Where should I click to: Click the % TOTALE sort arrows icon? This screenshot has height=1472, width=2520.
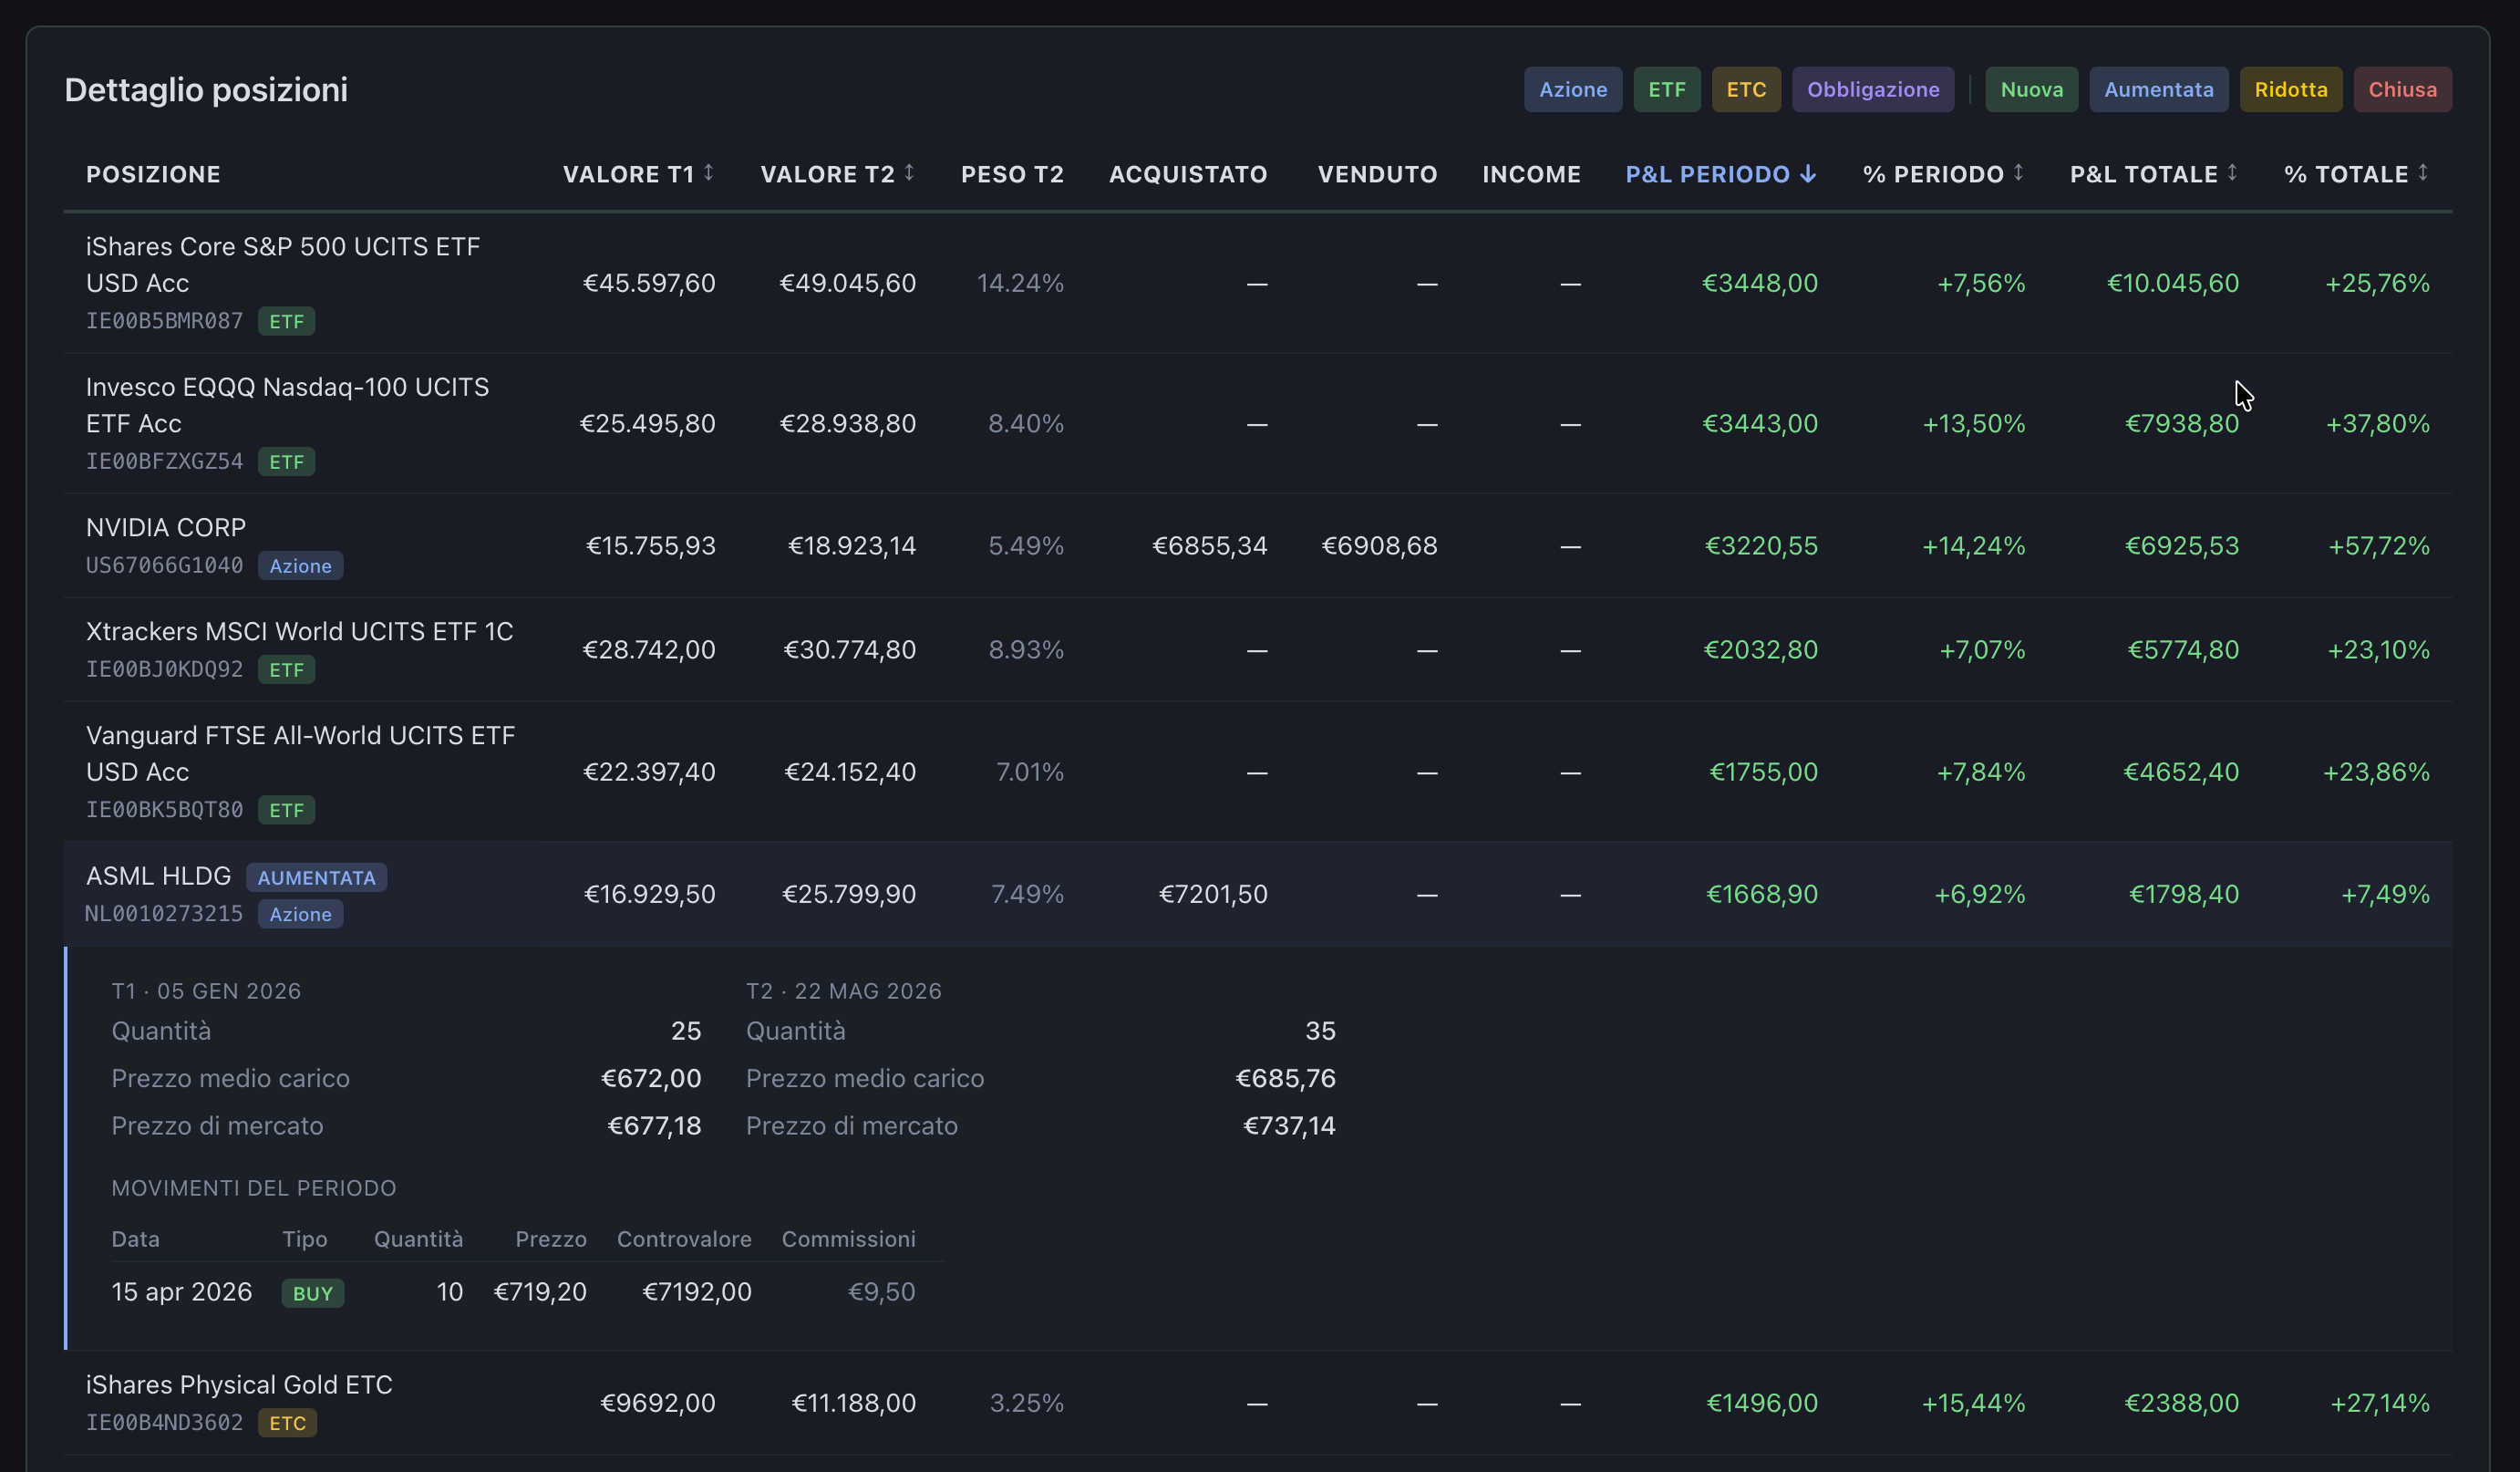[2423, 173]
